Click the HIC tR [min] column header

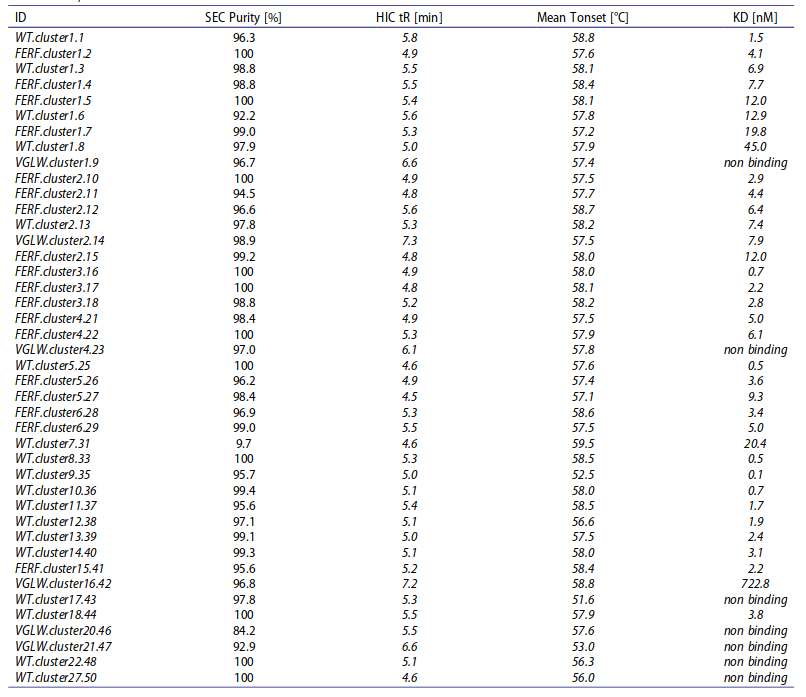point(411,18)
